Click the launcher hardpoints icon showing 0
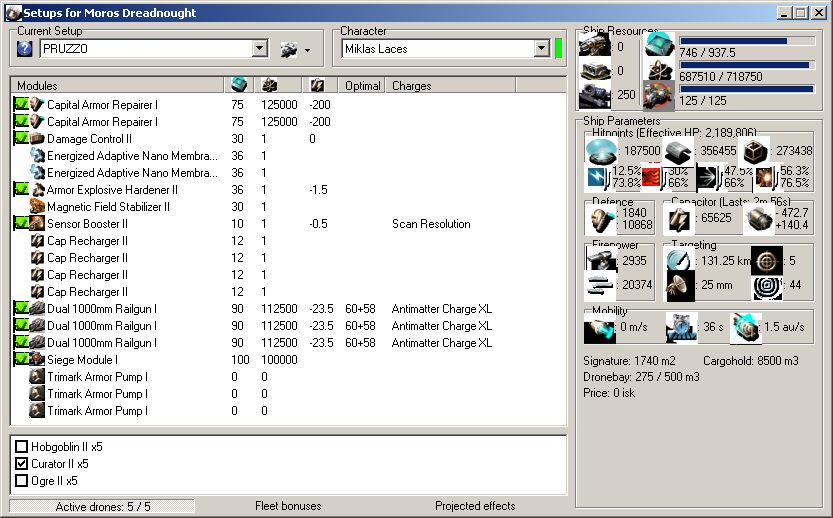Image resolution: width=833 pixels, height=518 pixels. coord(595,71)
